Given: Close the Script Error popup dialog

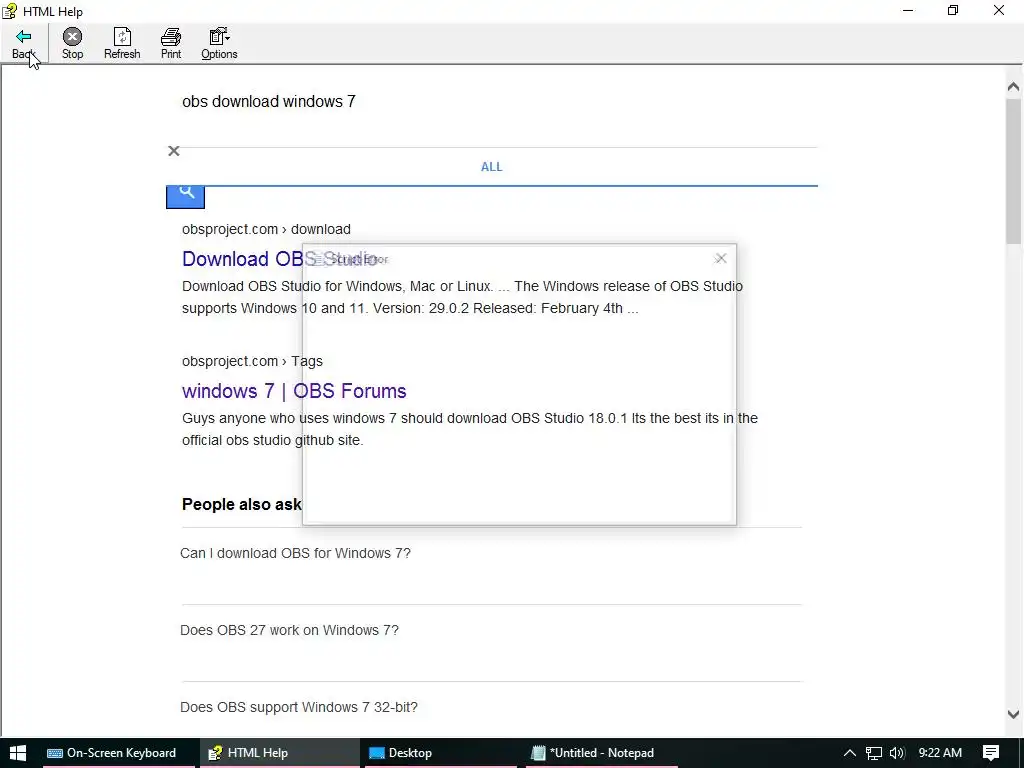Looking at the screenshot, I should [720, 259].
